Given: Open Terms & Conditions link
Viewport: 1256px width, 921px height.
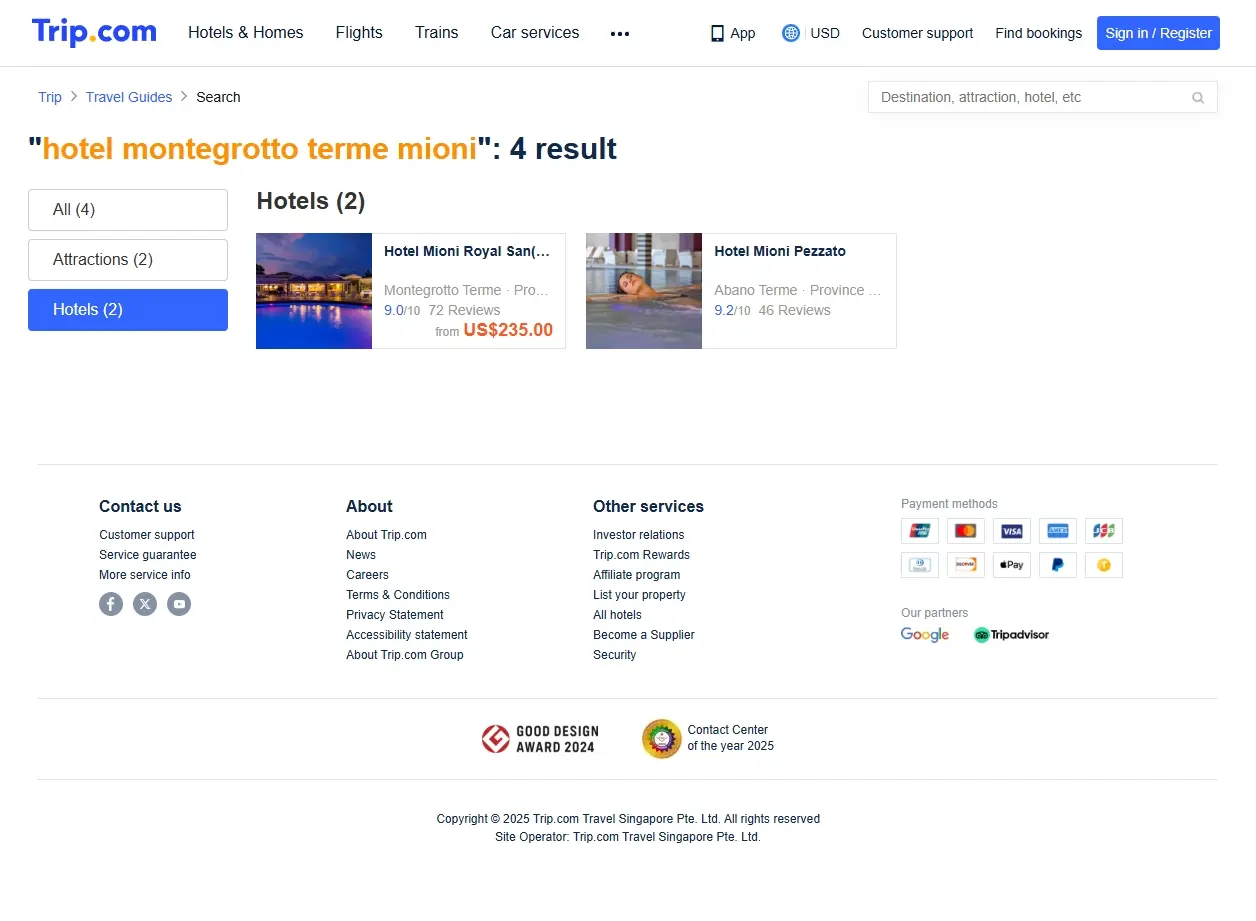Looking at the screenshot, I should click(398, 595).
